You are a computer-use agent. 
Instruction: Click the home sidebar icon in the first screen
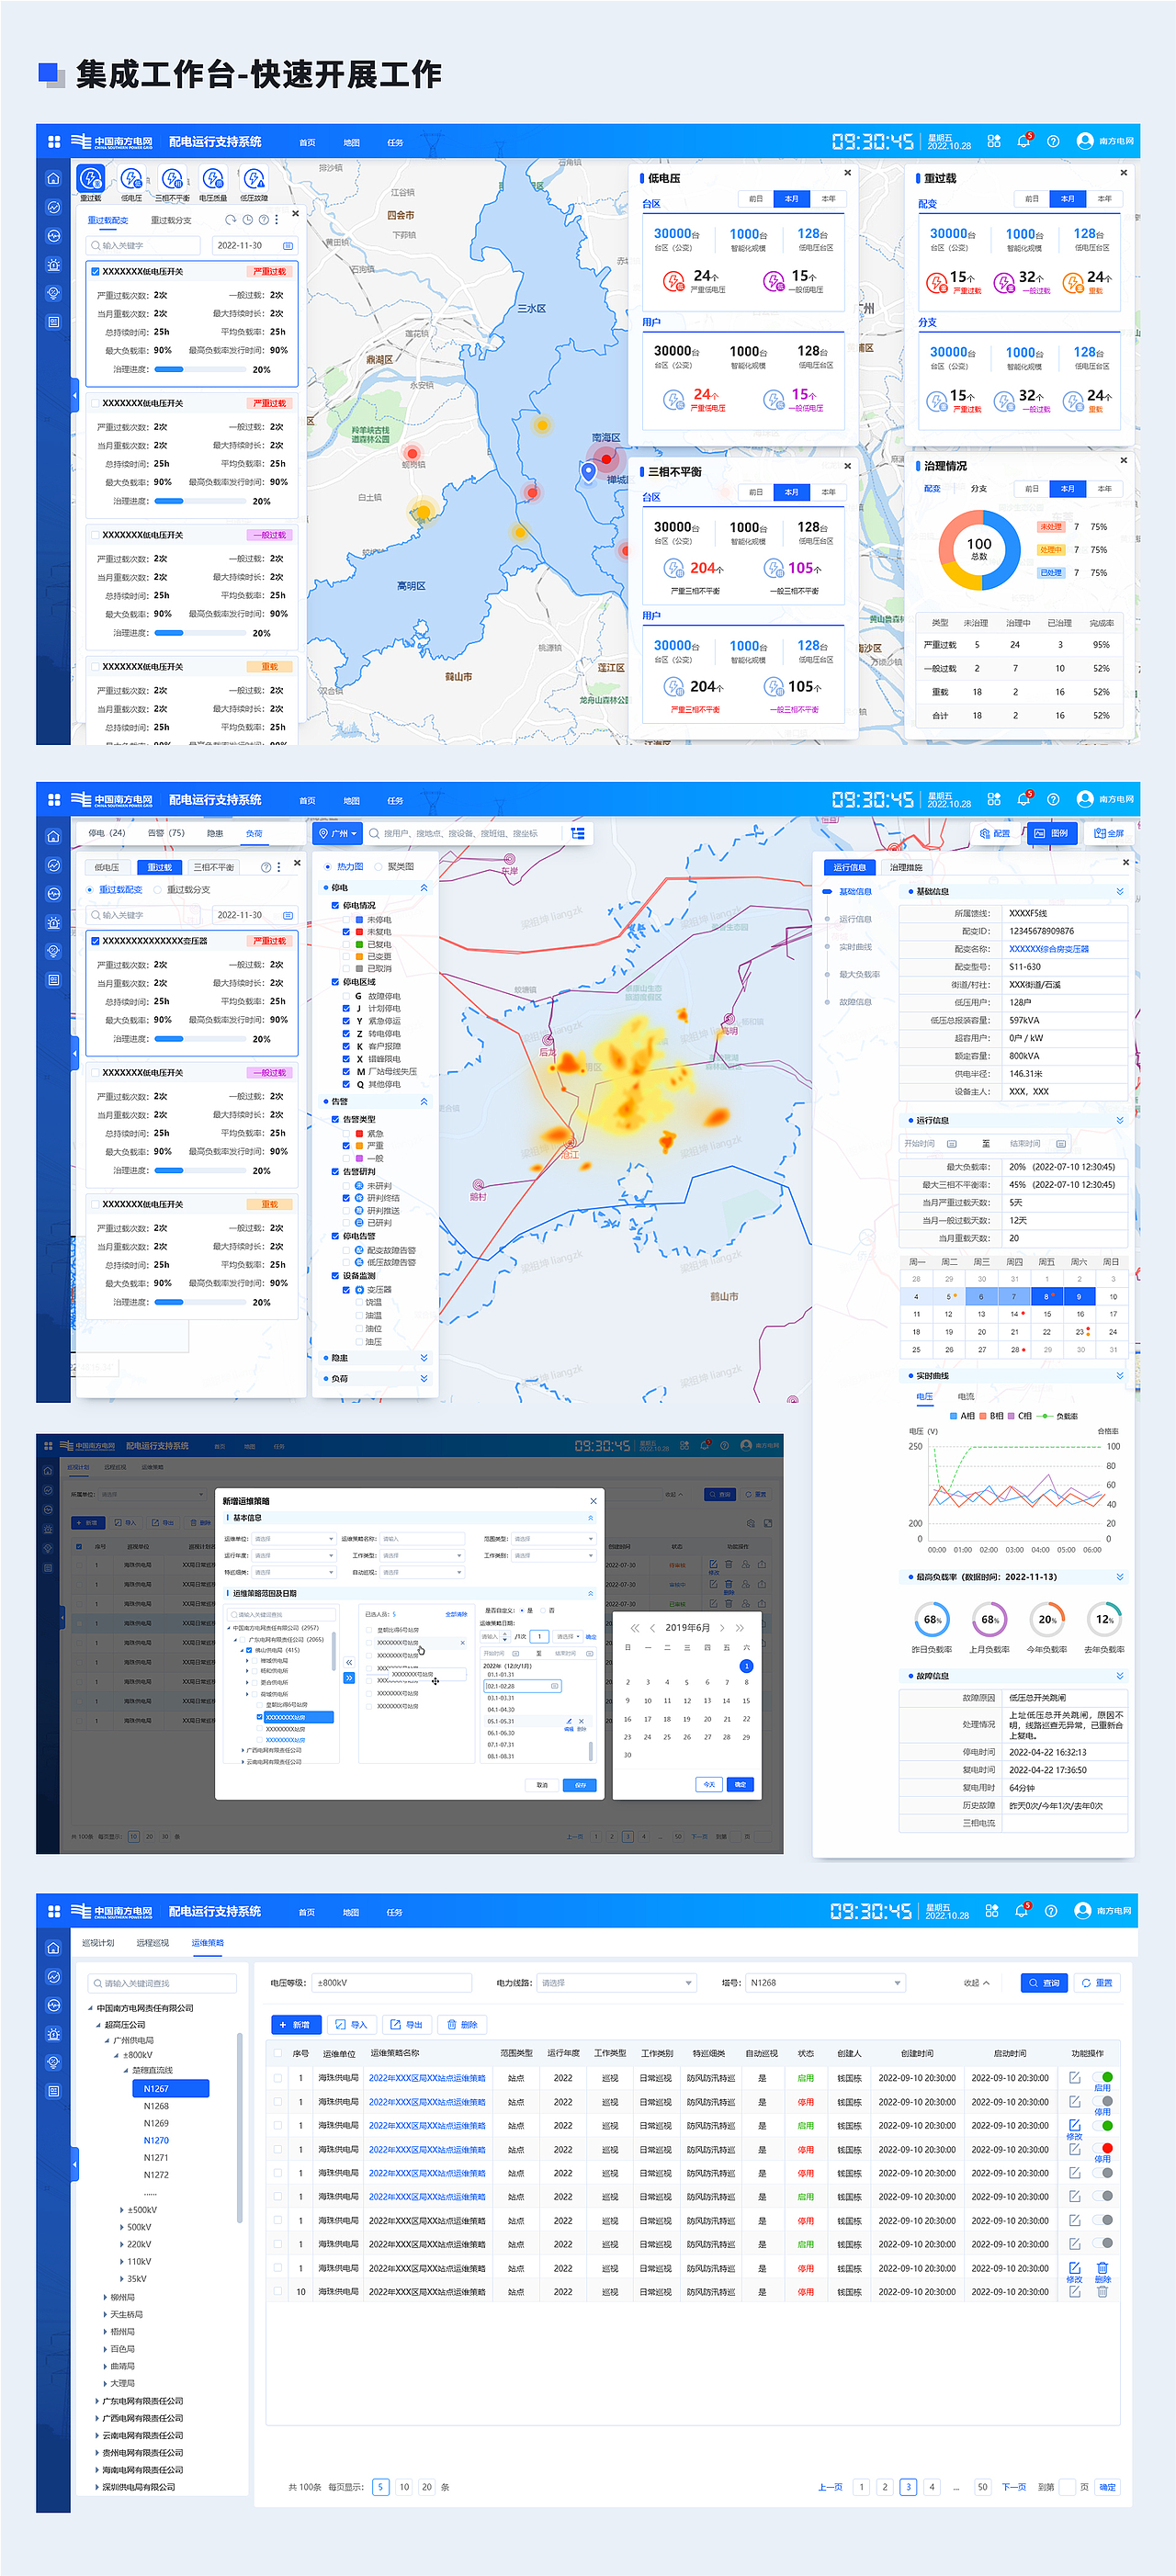pos(54,179)
